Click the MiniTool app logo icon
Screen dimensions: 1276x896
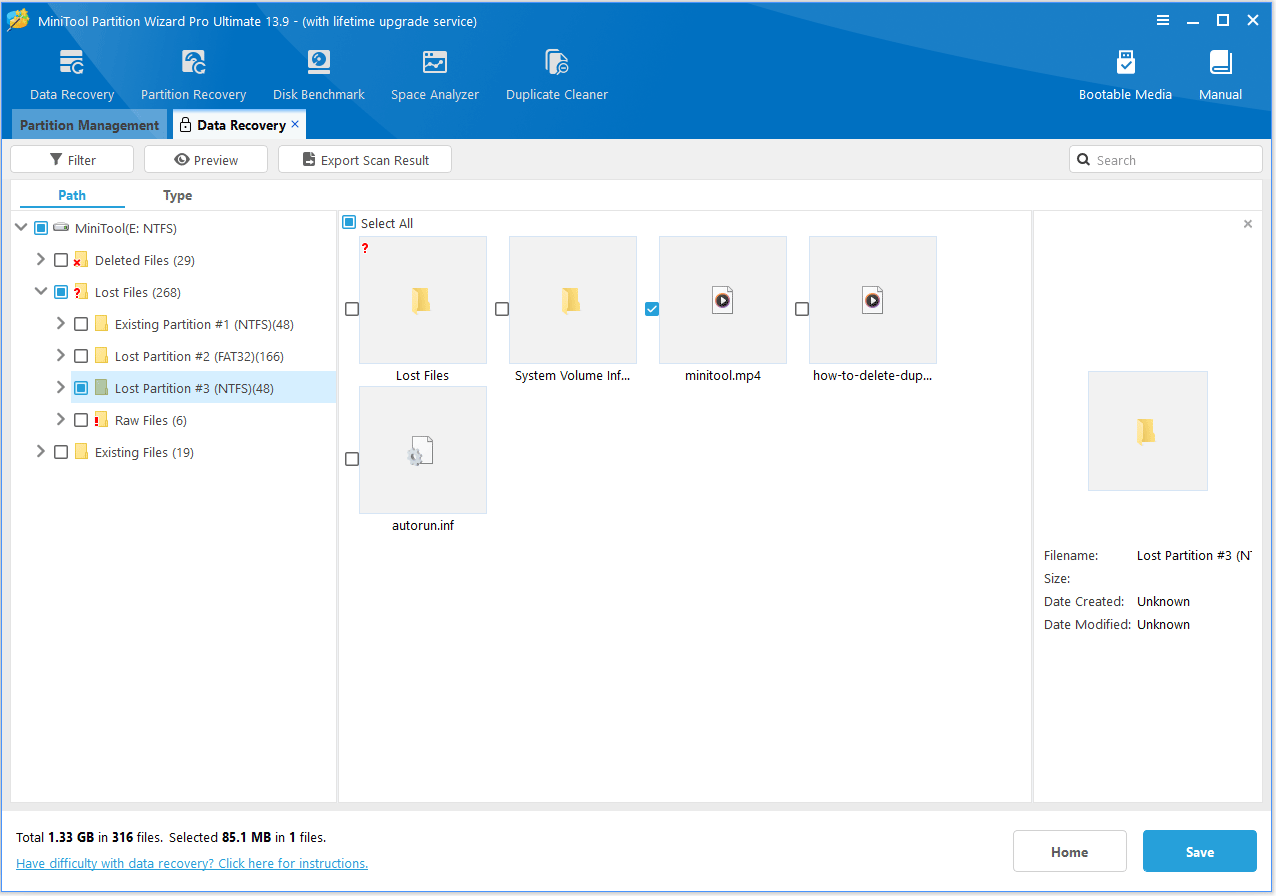point(18,20)
